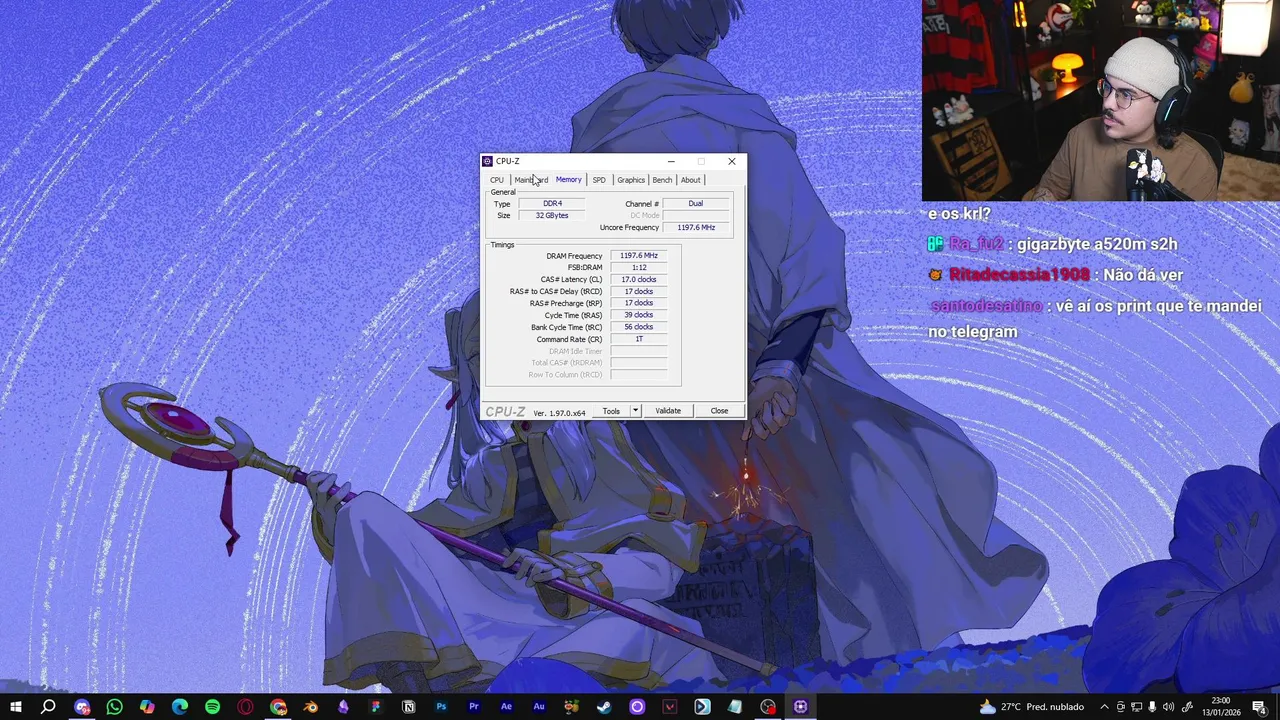Open Notion from the taskbar
Viewport: 1280px width, 720px height.
(408, 707)
